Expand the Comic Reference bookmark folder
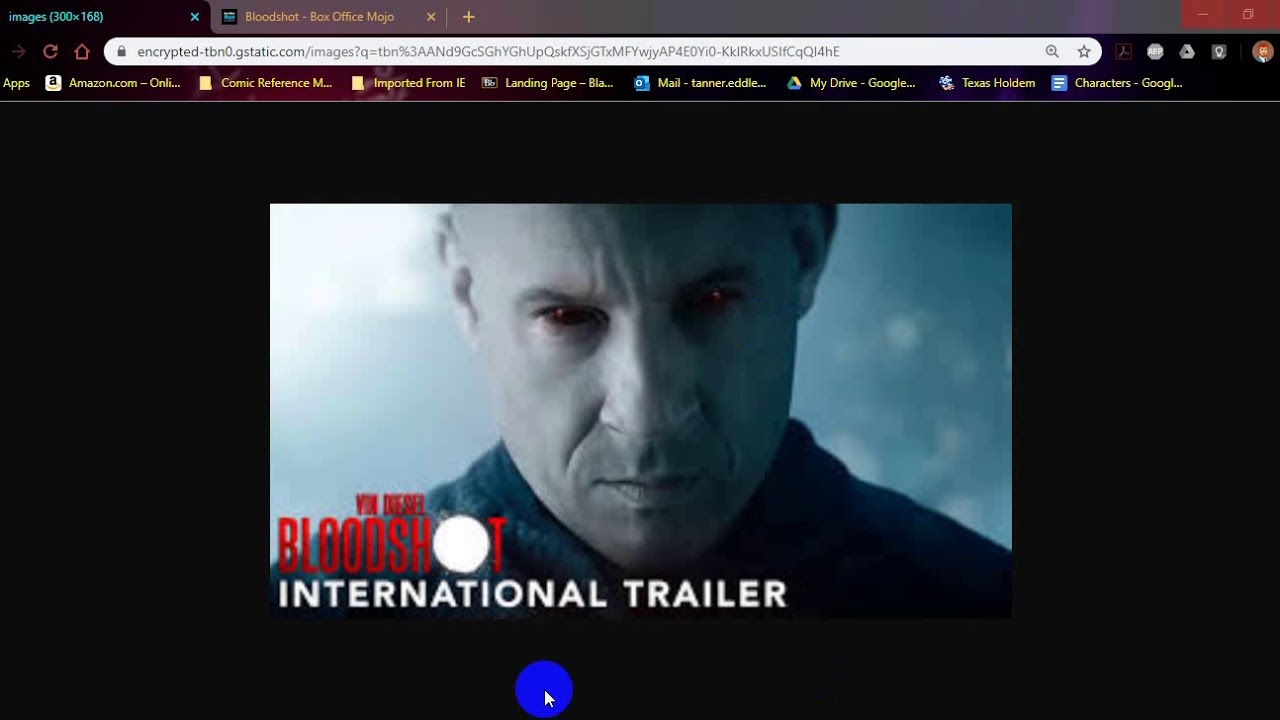The image size is (1280, 720). [x=266, y=83]
